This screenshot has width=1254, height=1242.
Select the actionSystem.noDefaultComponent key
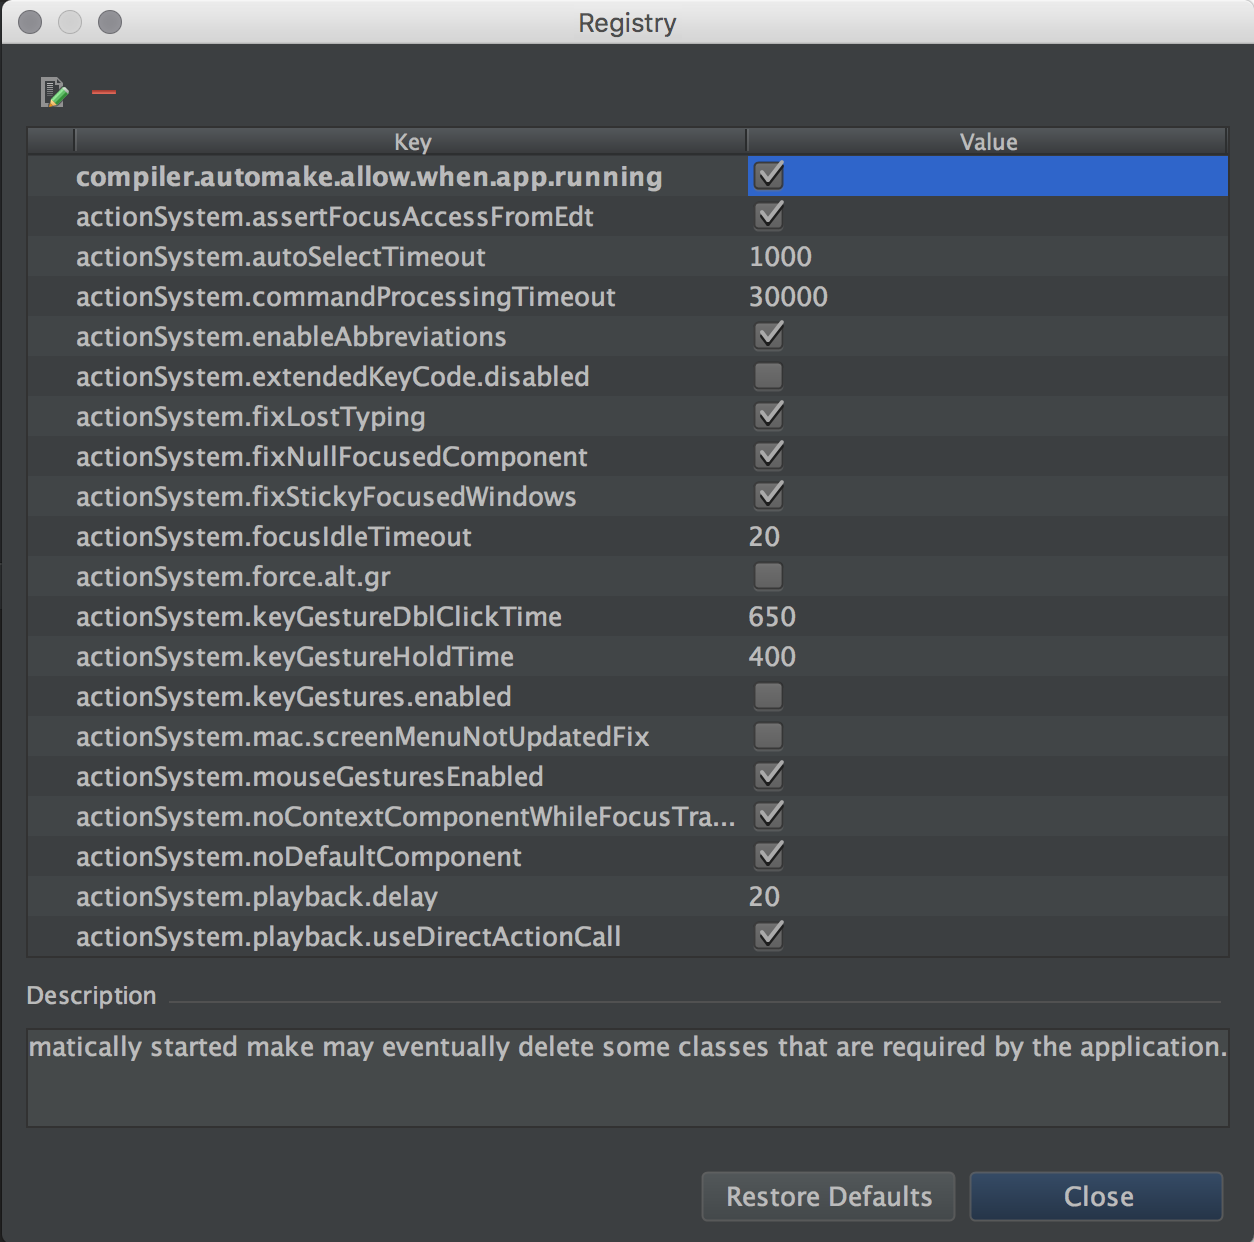click(299, 857)
